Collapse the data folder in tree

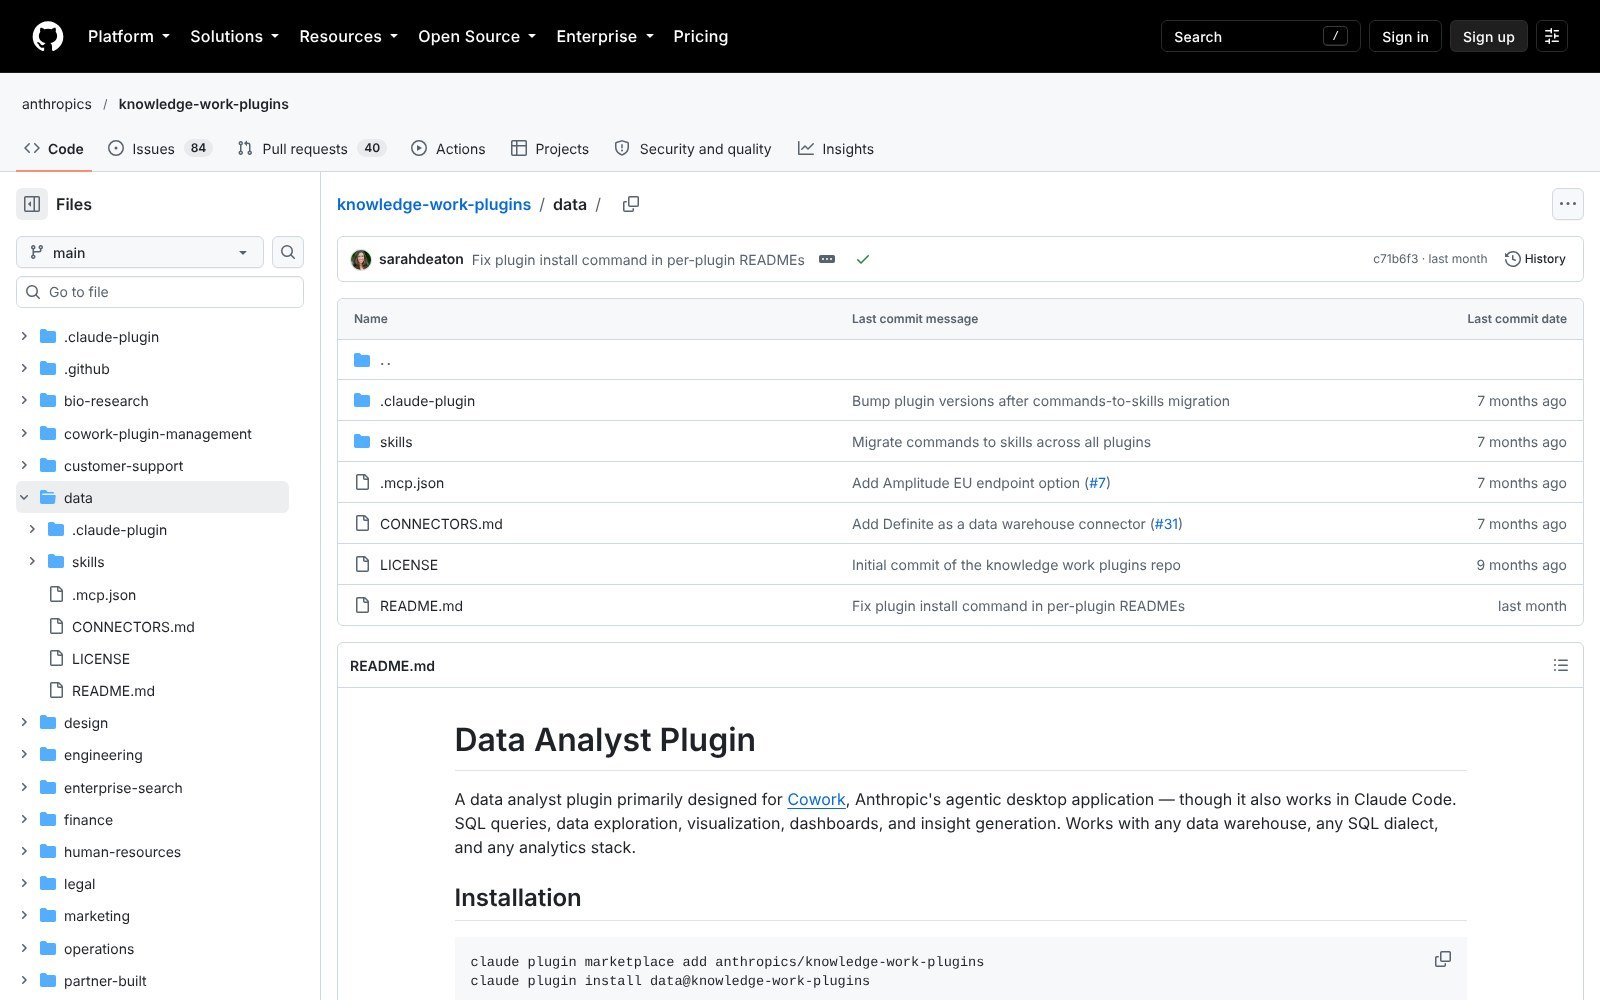coord(24,497)
